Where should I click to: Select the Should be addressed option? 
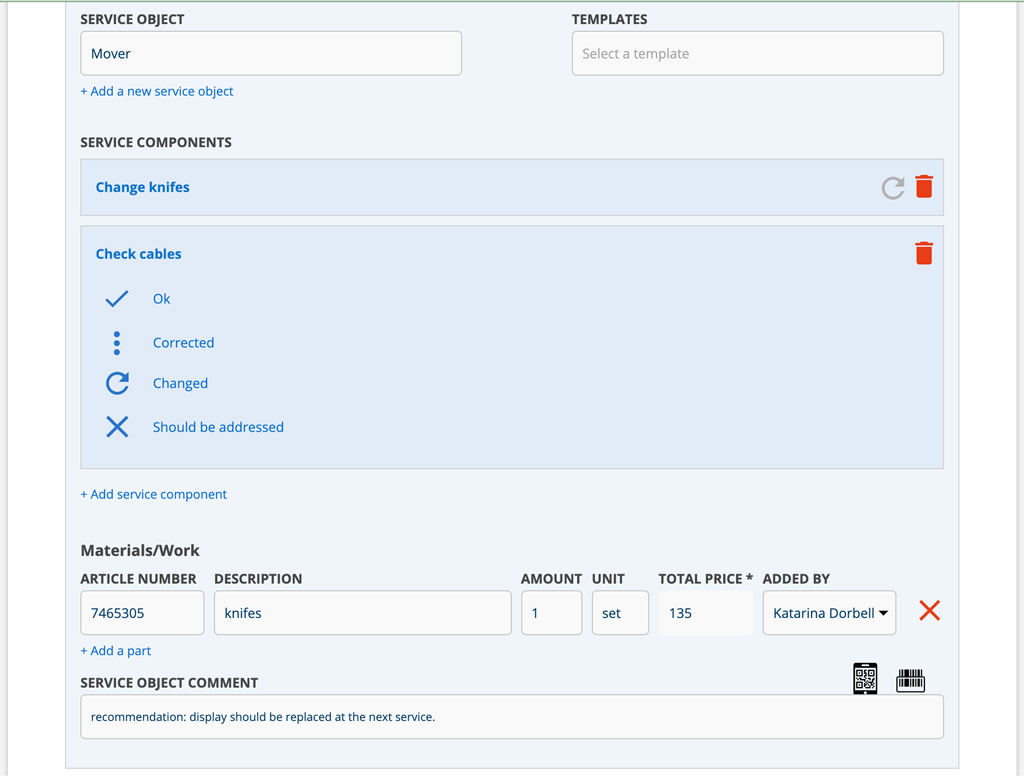point(218,427)
